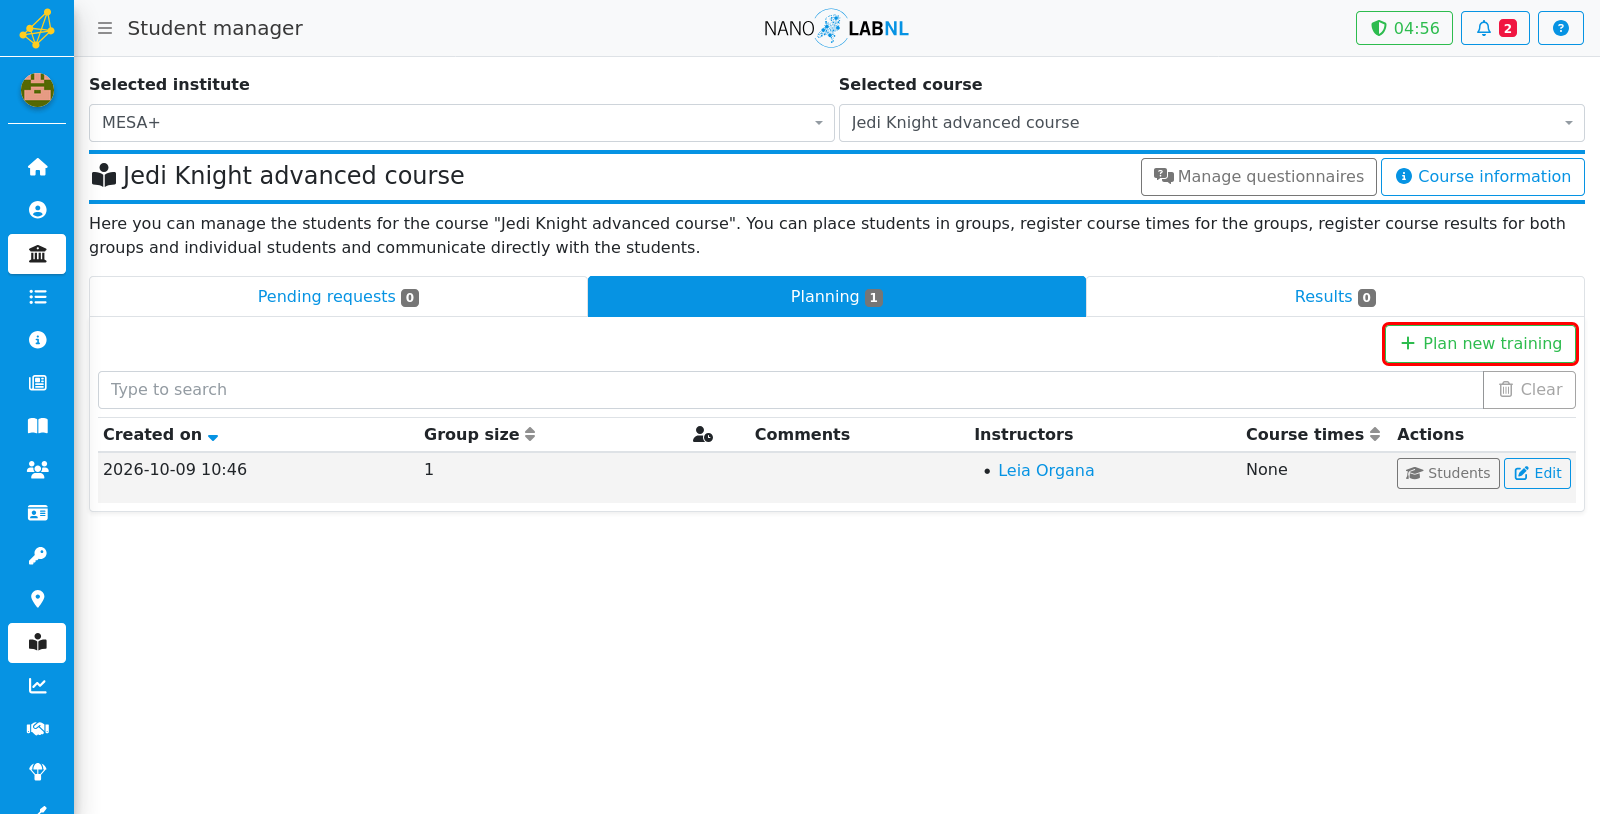Sort by Created on column
Image resolution: width=1600 pixels, height=814 pixels.
pyautogui.click(x=160, y=434)
